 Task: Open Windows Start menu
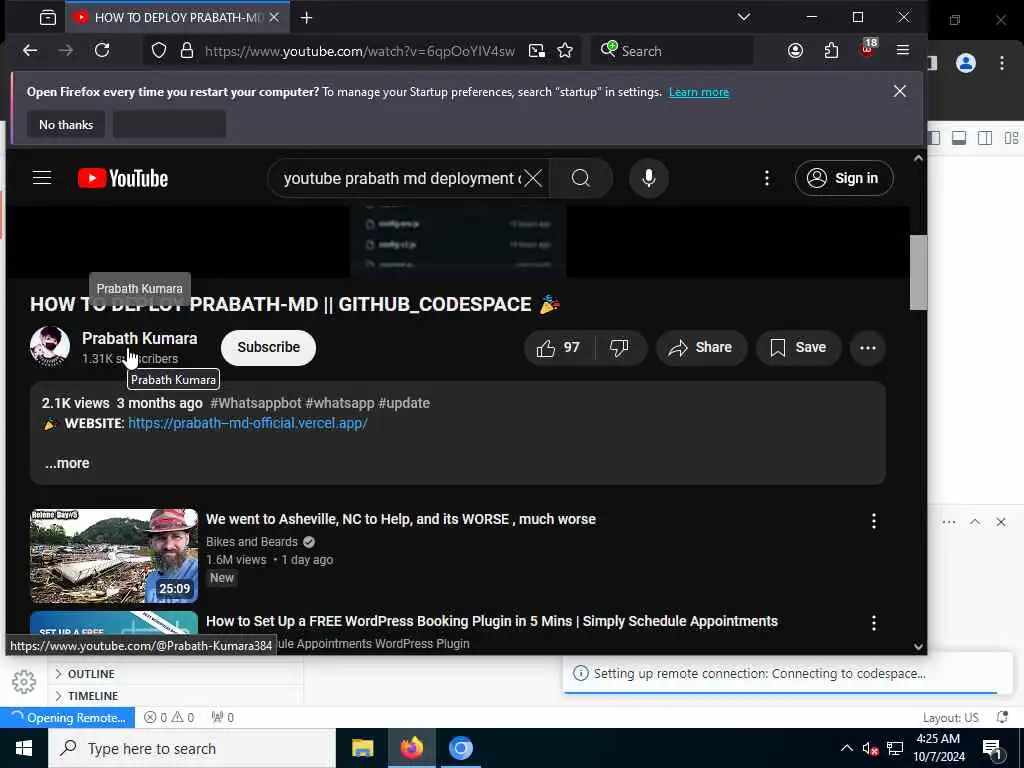[24, 748]
